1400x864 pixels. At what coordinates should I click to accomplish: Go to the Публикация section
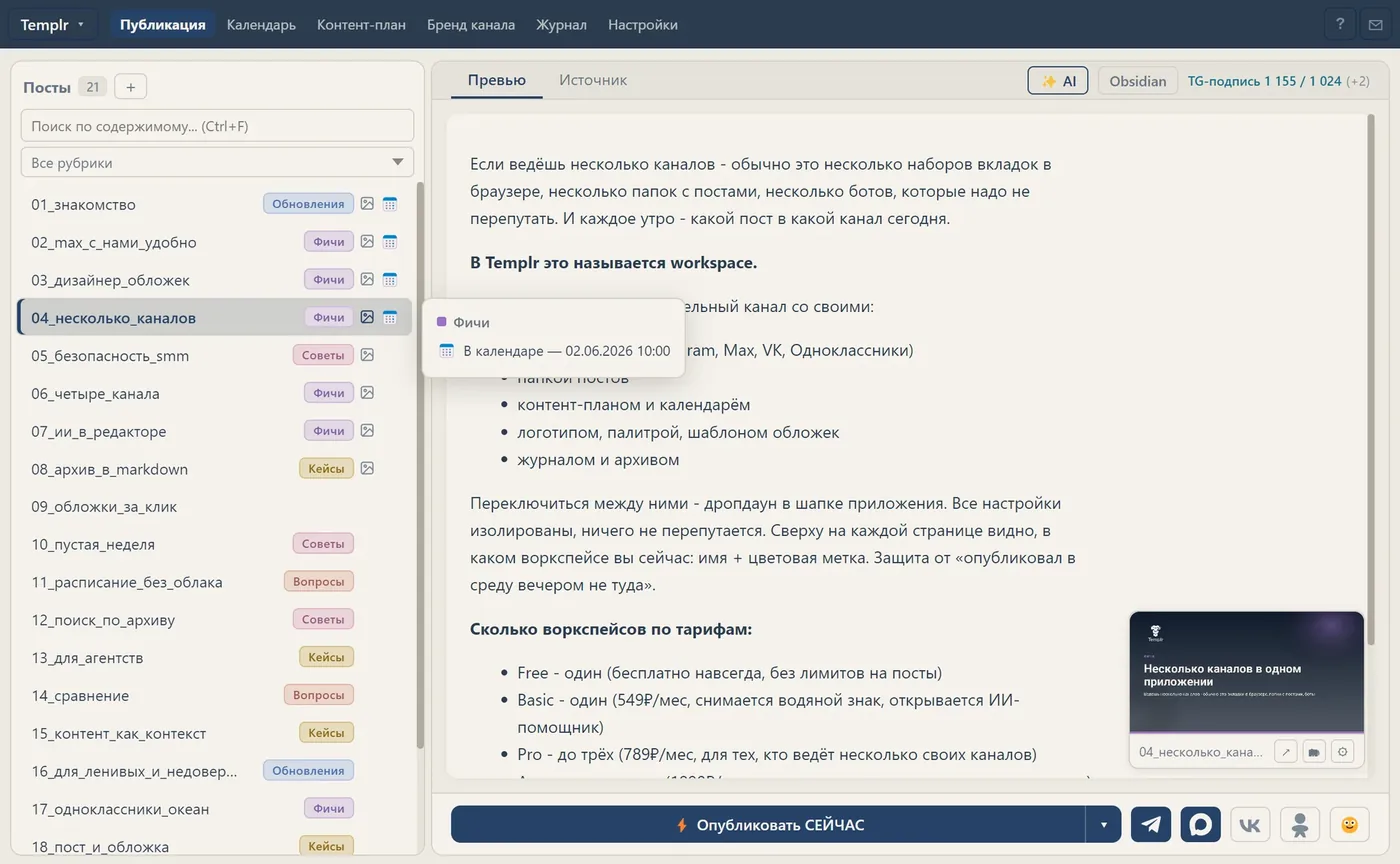pos(163,24)
